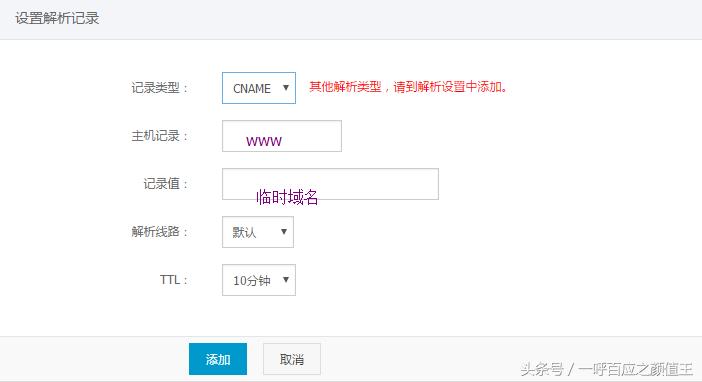
Task: Click the 取消 button
Action: point(292,359)
